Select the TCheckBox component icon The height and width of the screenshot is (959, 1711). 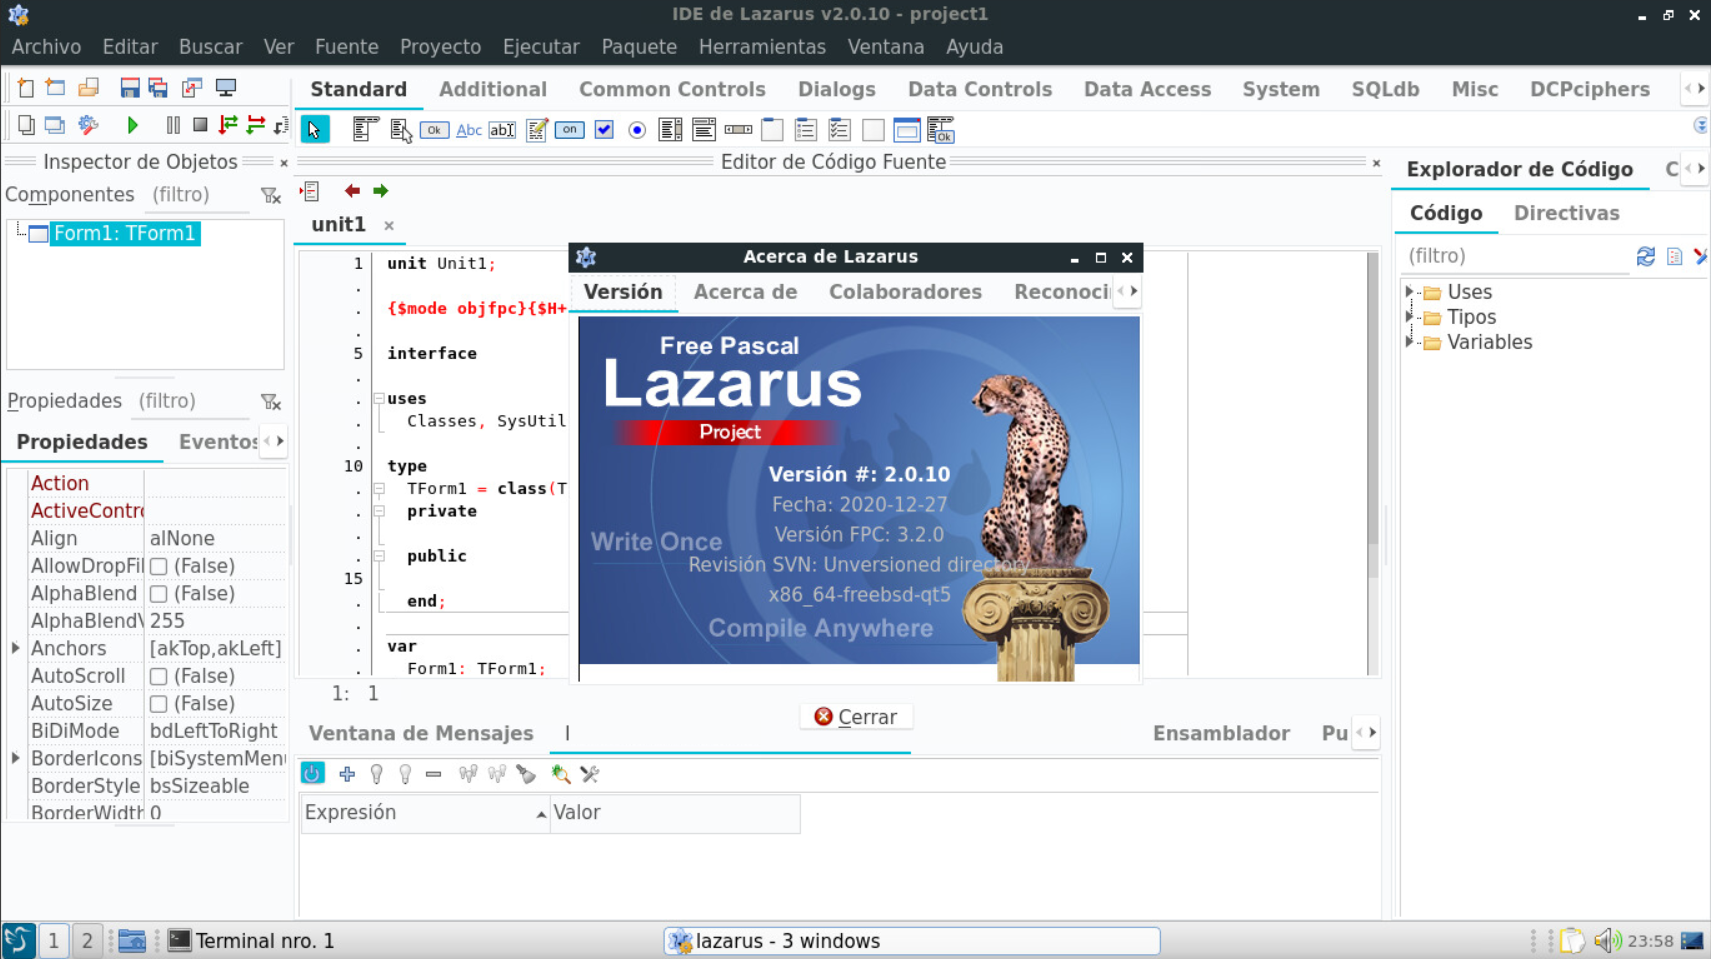tap(604, 129)
